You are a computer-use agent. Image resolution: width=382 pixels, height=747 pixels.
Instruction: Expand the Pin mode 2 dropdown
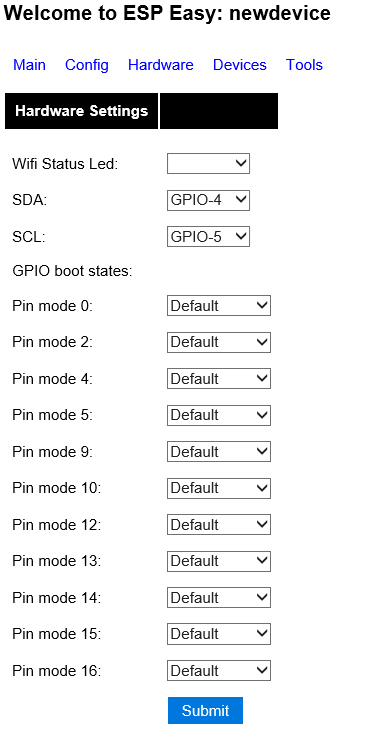219,342
